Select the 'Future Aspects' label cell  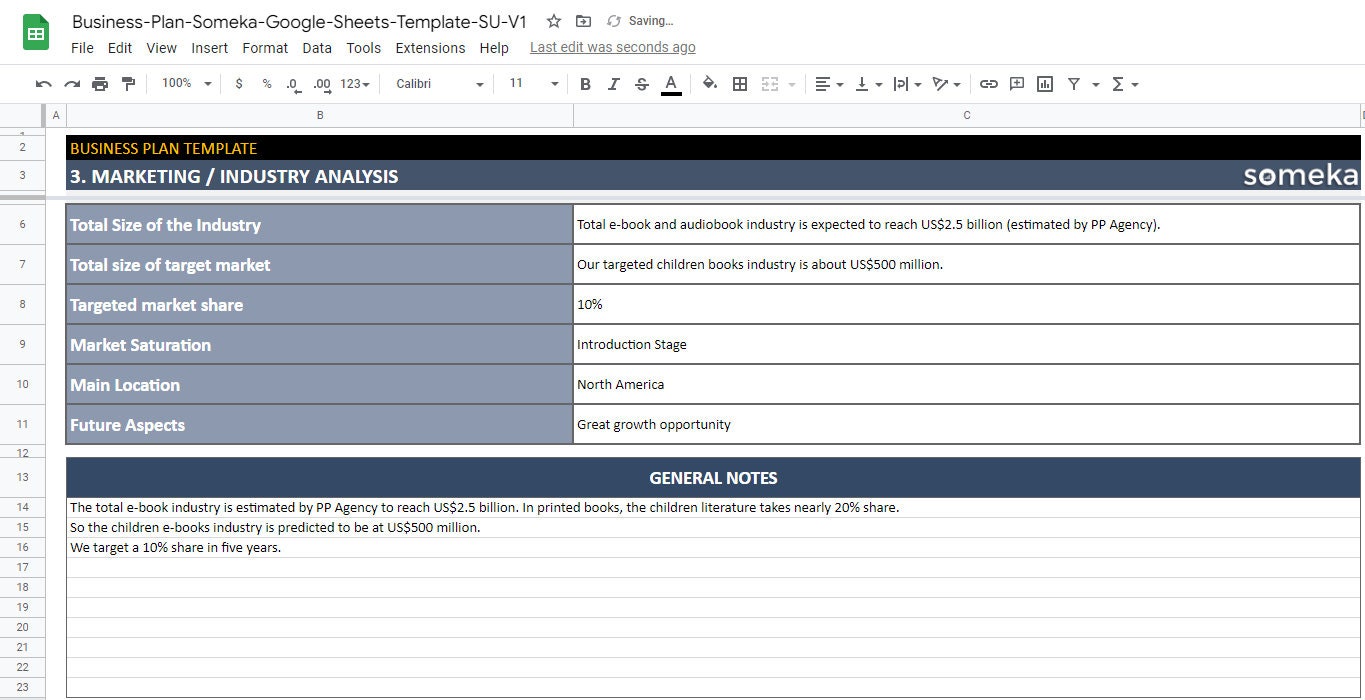coord(320,424)
